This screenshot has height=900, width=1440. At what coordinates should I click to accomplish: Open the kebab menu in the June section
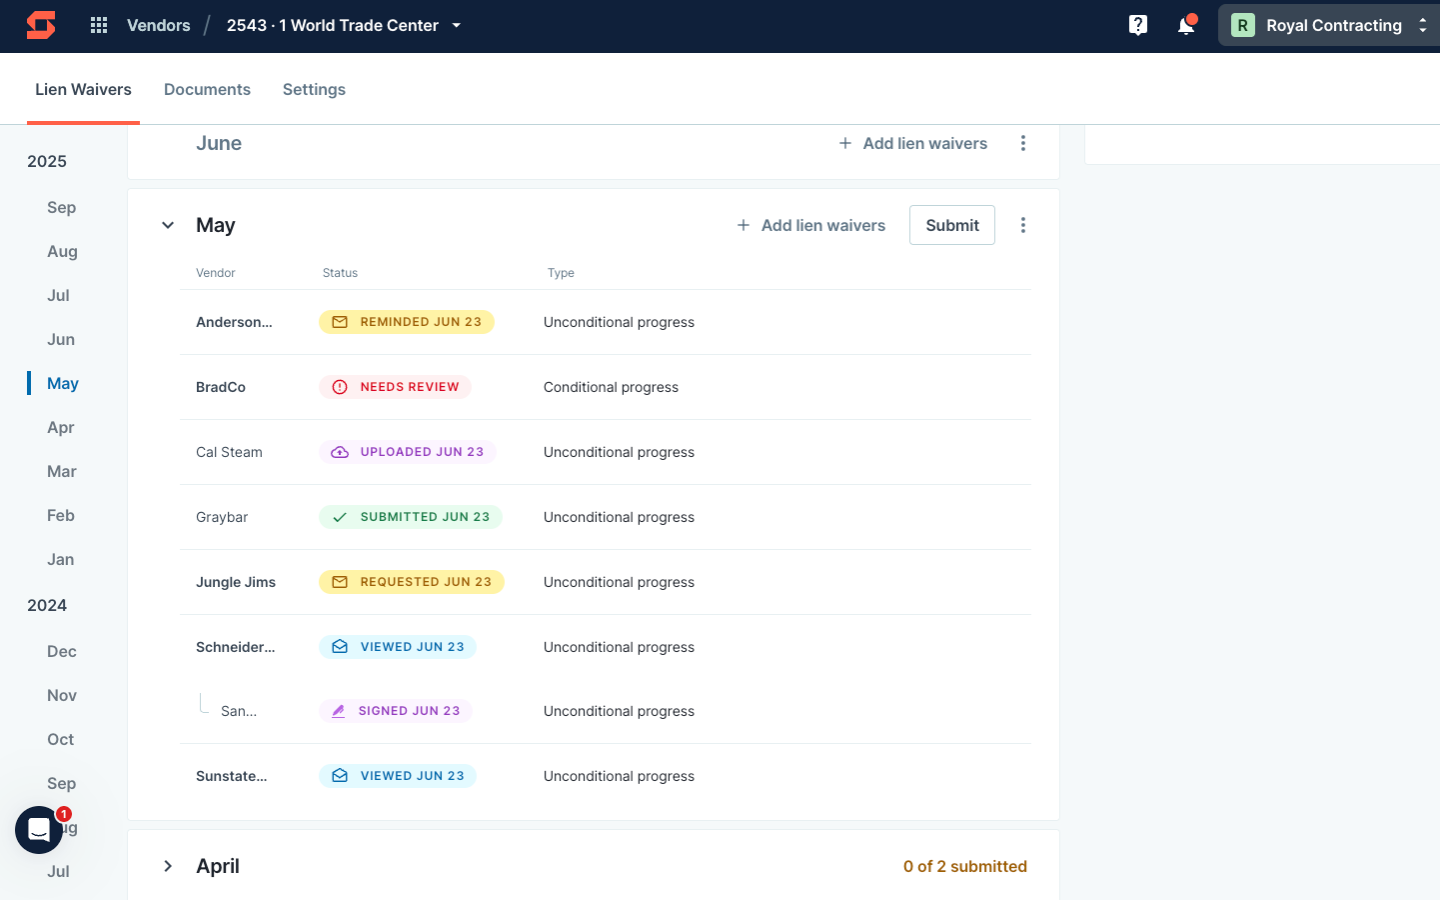[x=1023, y=143]
